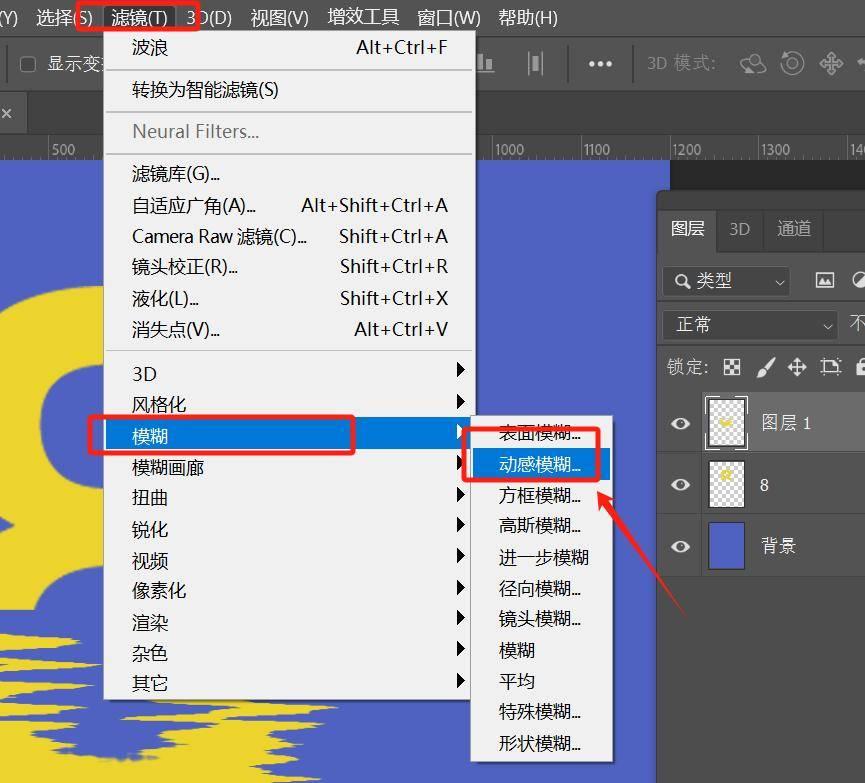
Task: Expand the 扭曲 filter submenu
Action: pos(149,497)
